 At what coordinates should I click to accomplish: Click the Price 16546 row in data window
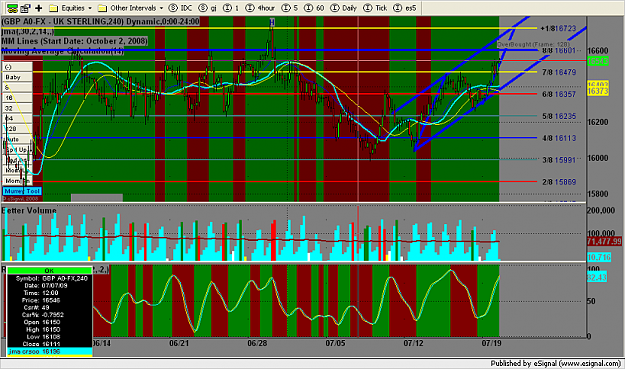[49, 300]
